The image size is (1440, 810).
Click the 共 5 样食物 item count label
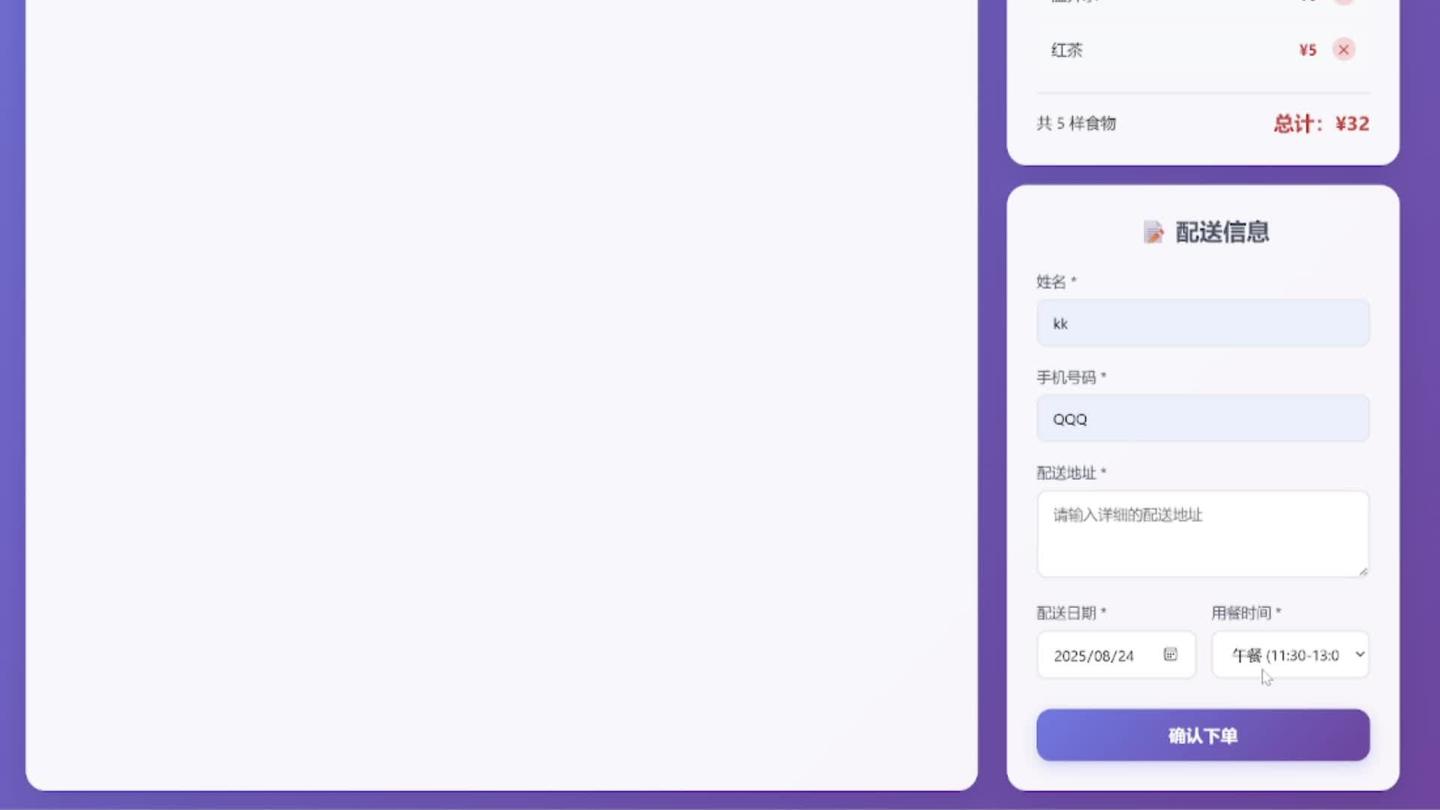pos(1076,123)
